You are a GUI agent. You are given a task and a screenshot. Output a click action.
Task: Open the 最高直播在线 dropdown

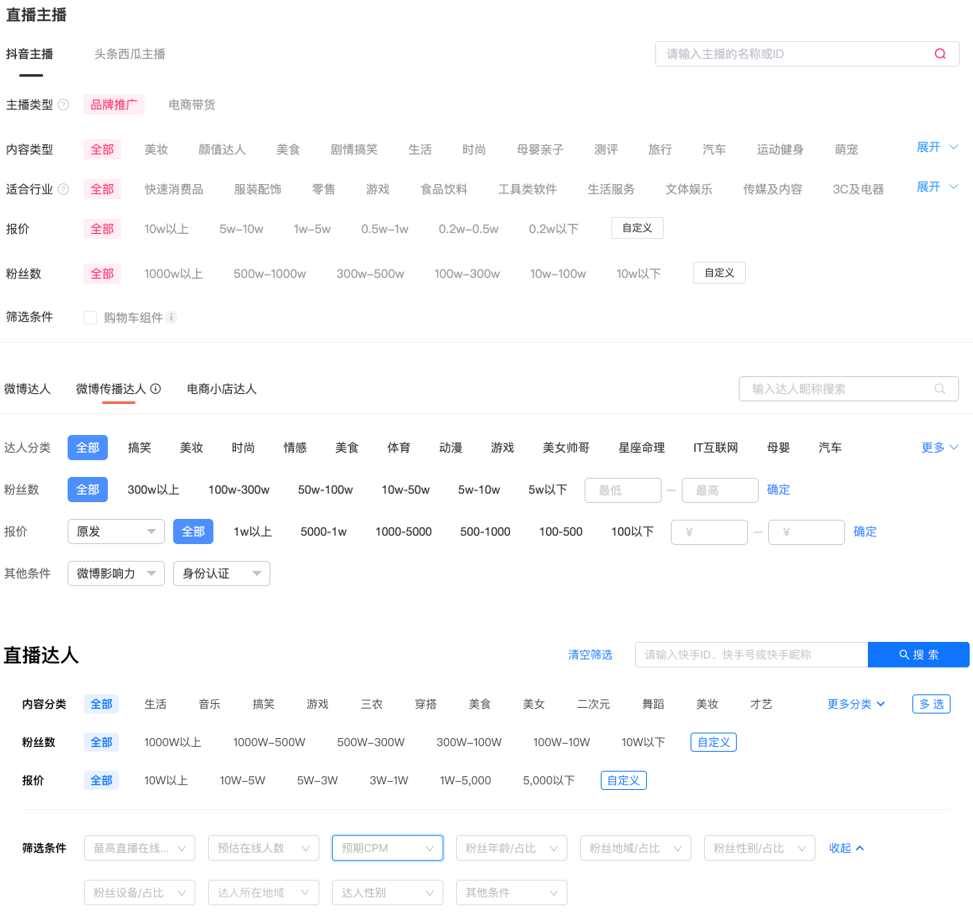pyautogui.click(x=140, y=848)
